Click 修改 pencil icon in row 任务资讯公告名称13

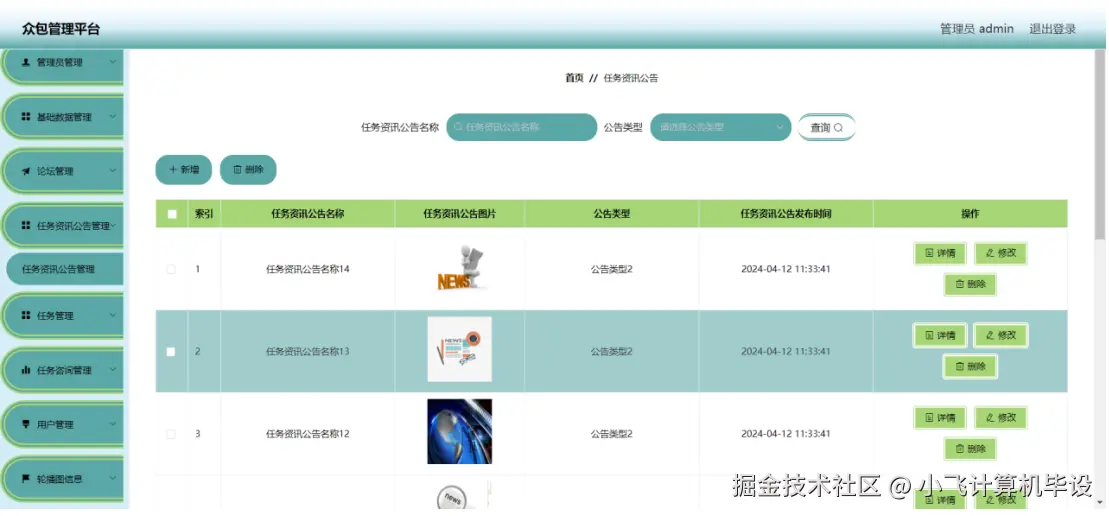pos(990,335)
